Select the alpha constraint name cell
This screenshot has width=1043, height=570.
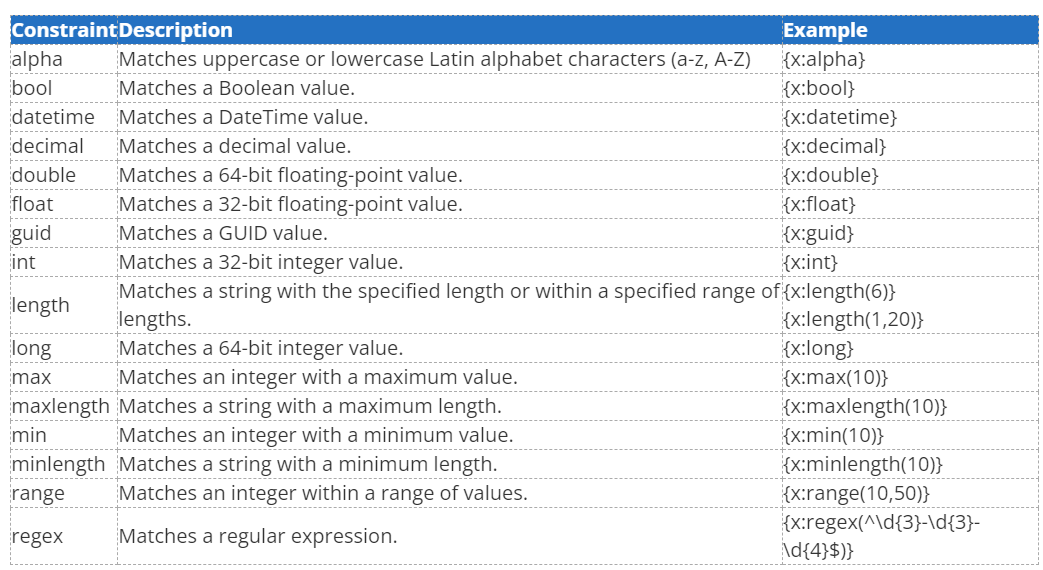(37, 59)
